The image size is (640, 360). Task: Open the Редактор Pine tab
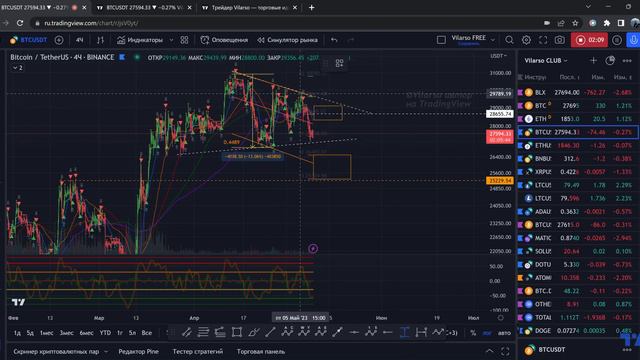138,351
